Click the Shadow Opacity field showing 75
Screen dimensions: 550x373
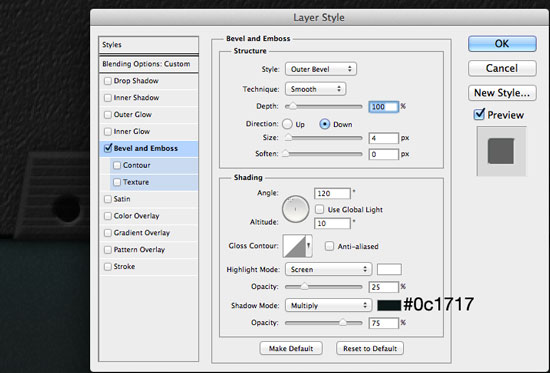pyautogui.click(x=383, y=323)
